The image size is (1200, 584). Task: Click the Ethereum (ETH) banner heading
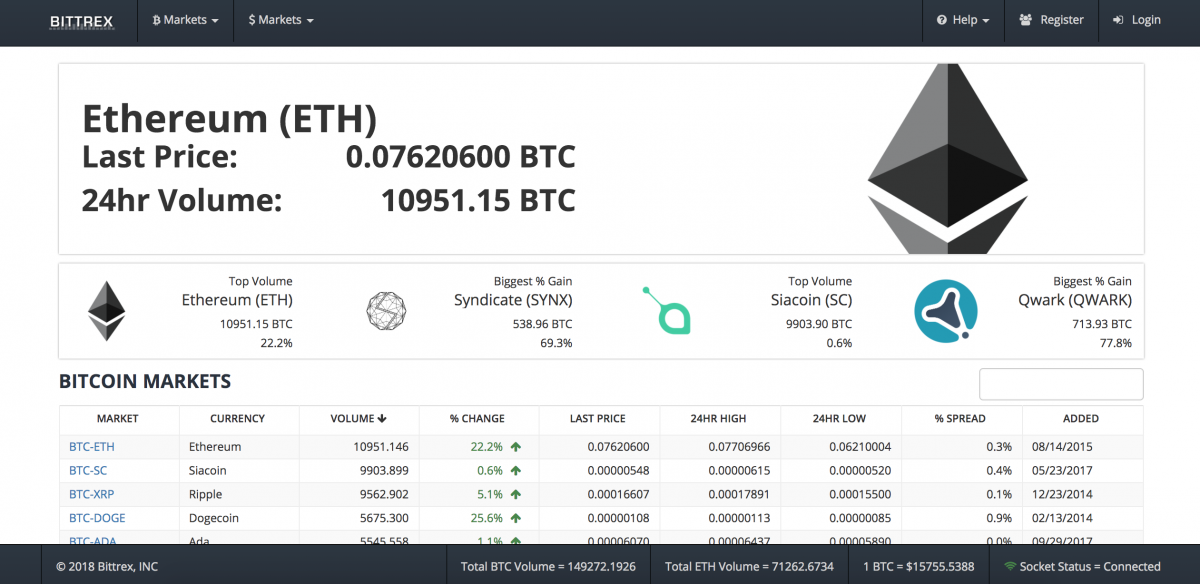pyautogui.click(x=229, y=118)
